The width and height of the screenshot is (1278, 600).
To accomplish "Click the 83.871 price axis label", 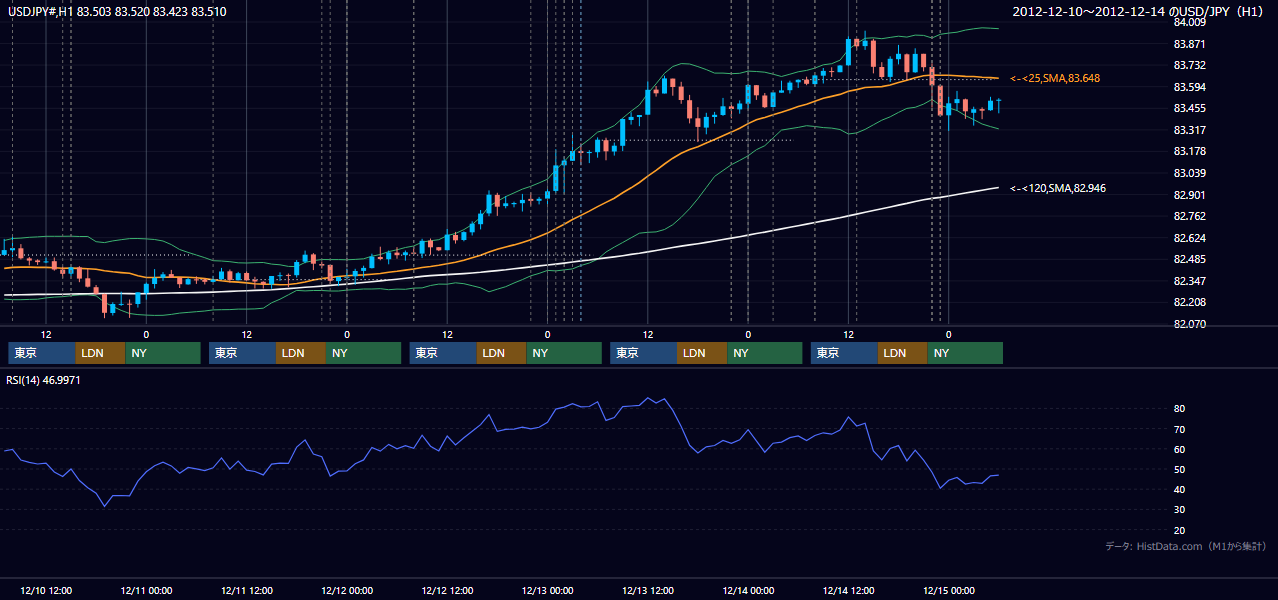I will (1190, 45).
